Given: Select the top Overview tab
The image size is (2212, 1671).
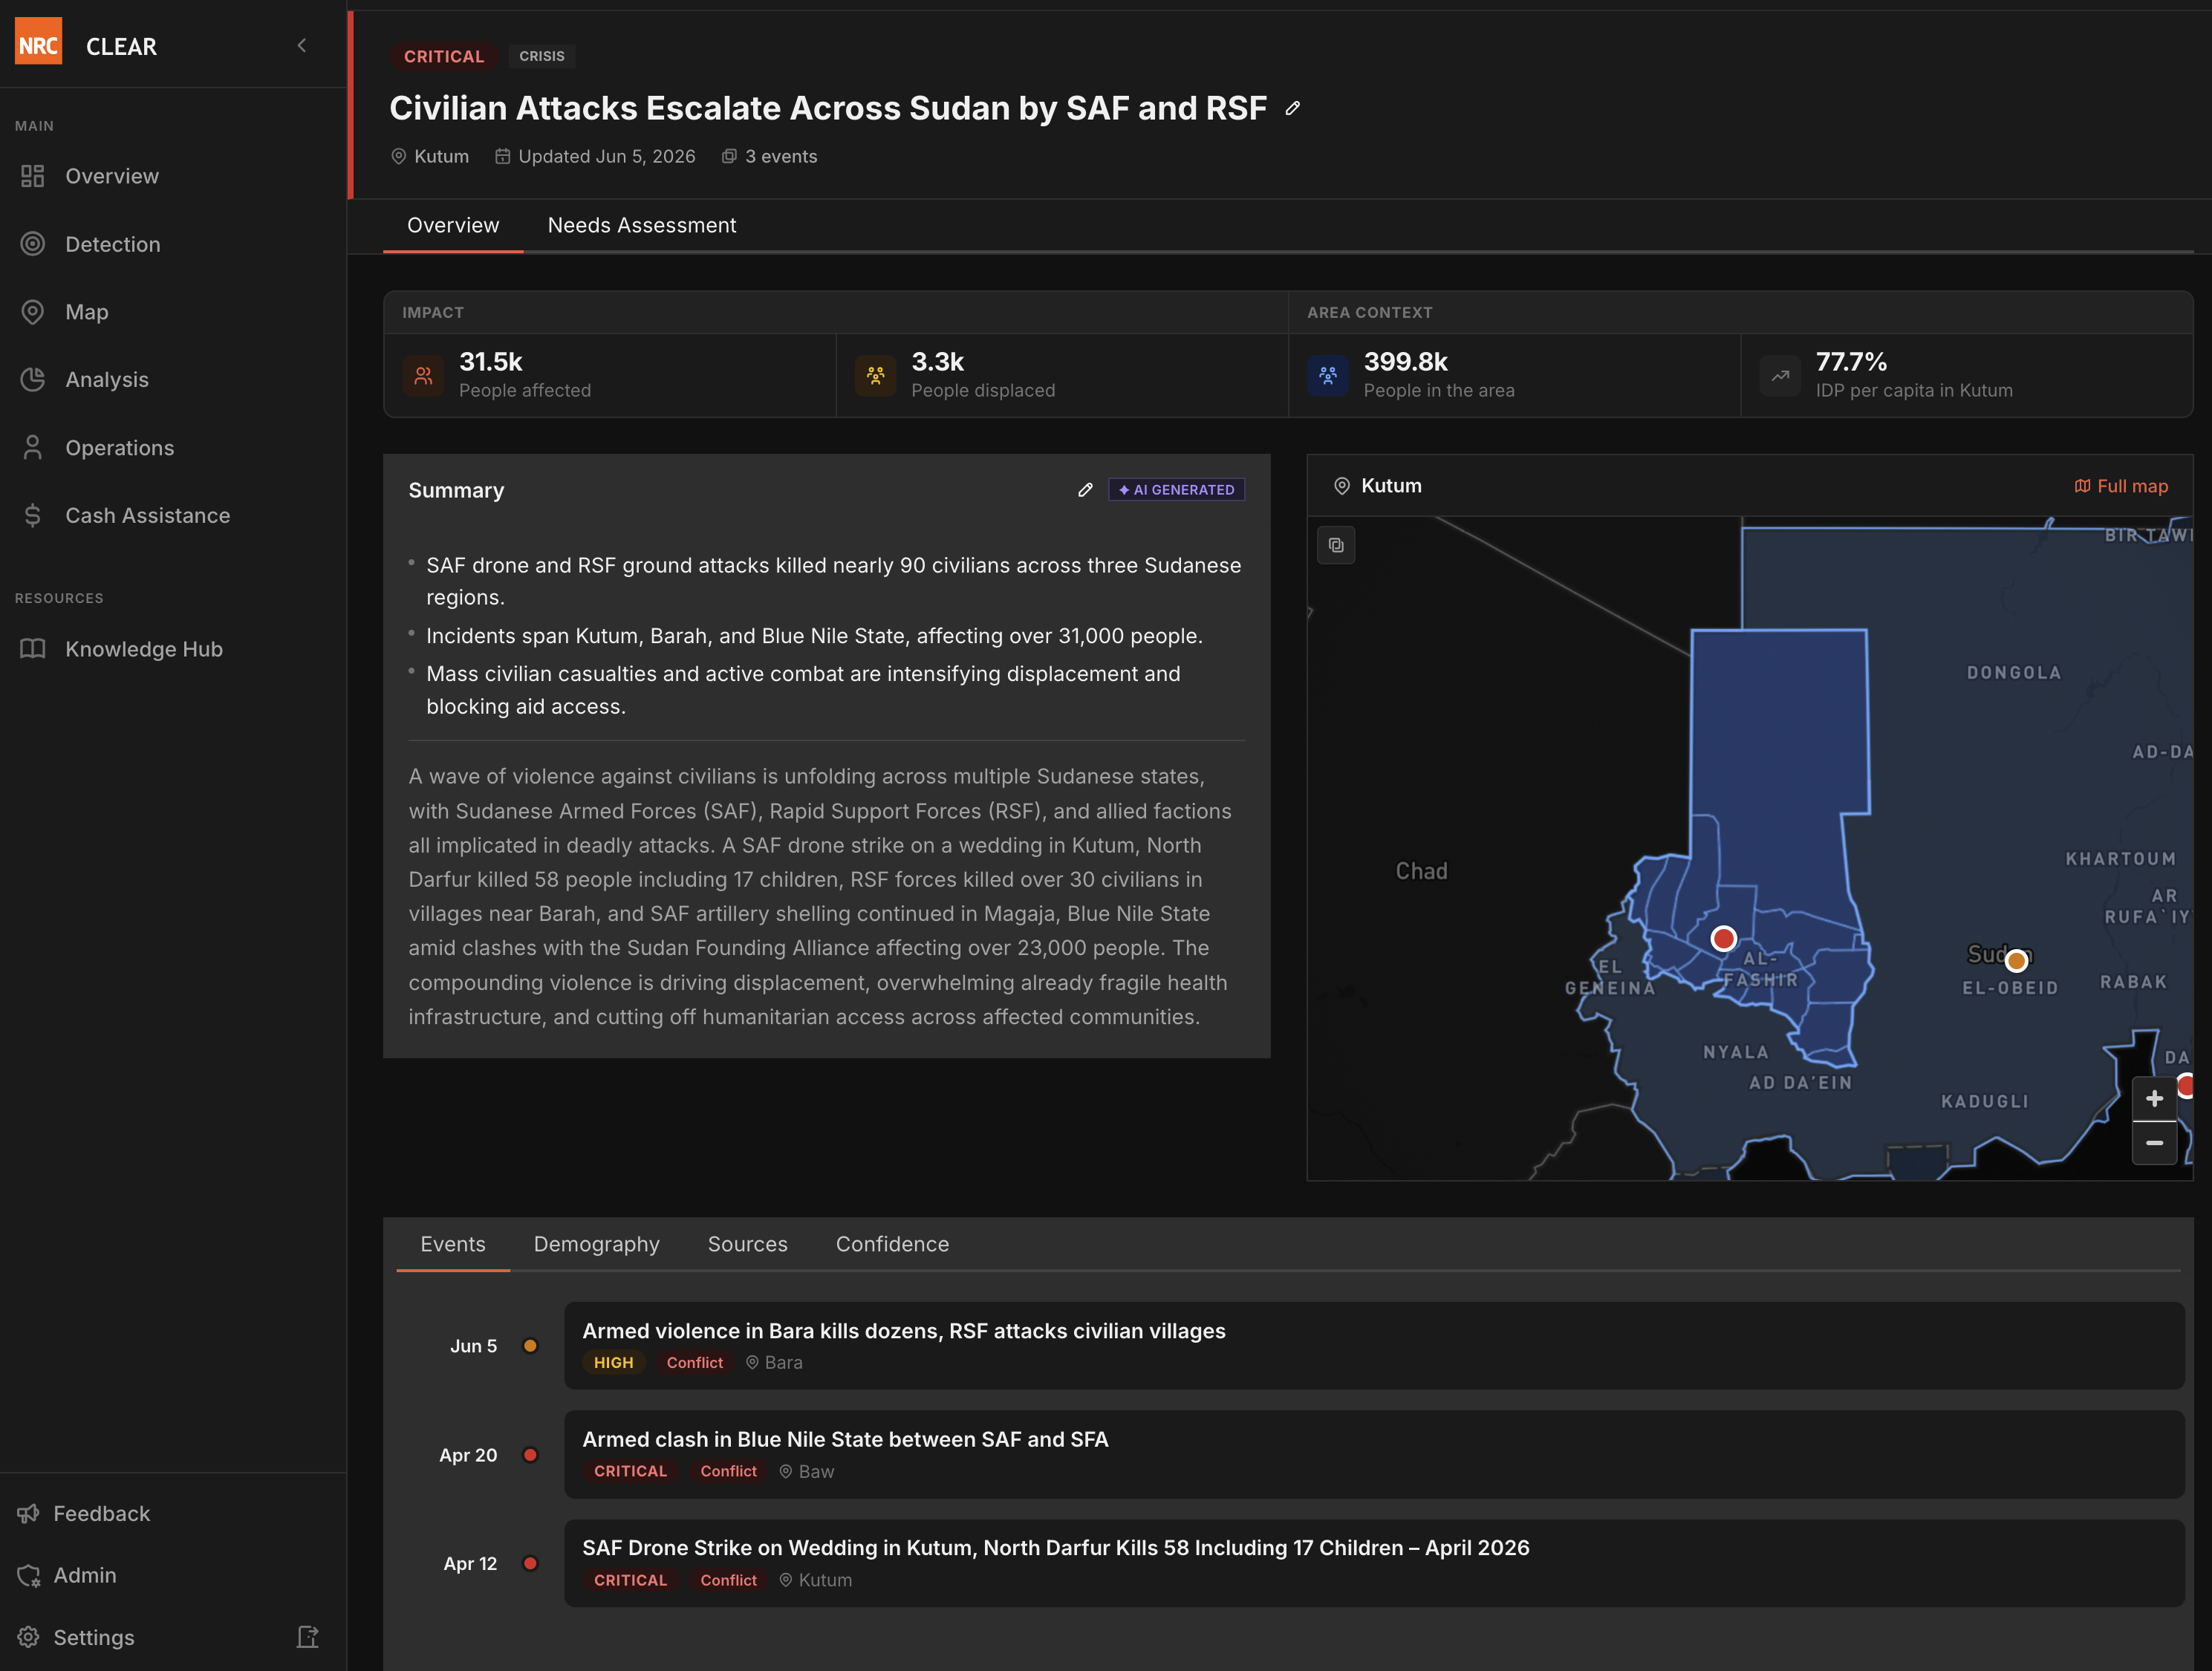Looking at the screenshot, I should (x=453, y=225).
